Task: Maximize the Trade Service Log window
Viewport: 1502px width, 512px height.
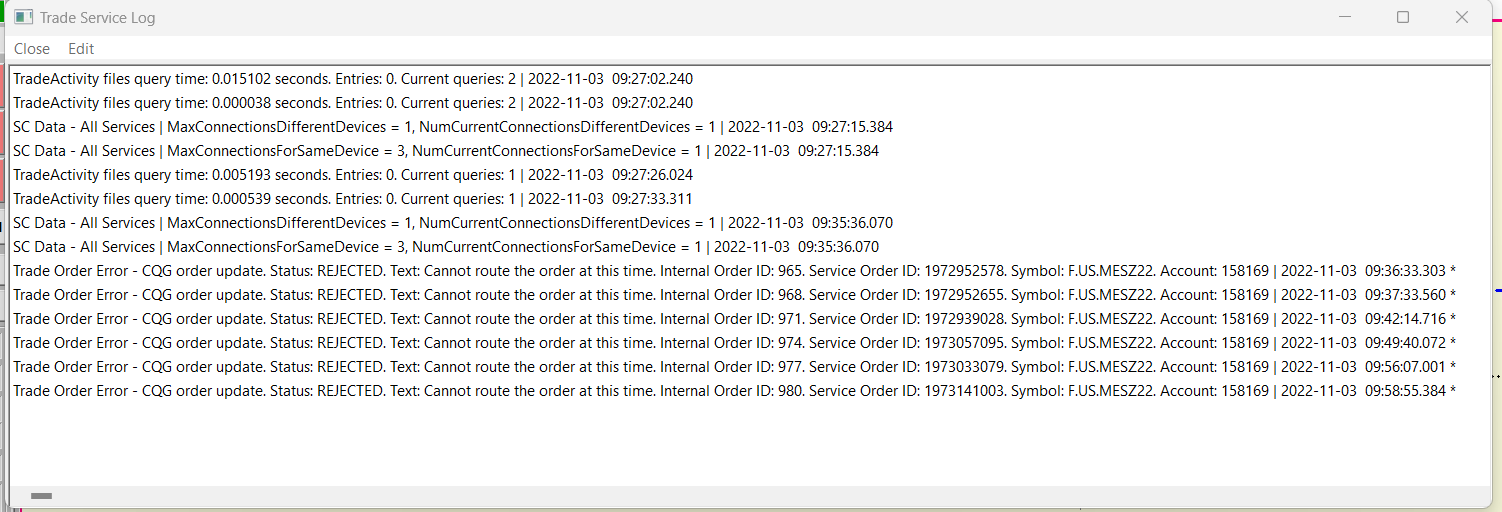Action: tap(1403, 17)
